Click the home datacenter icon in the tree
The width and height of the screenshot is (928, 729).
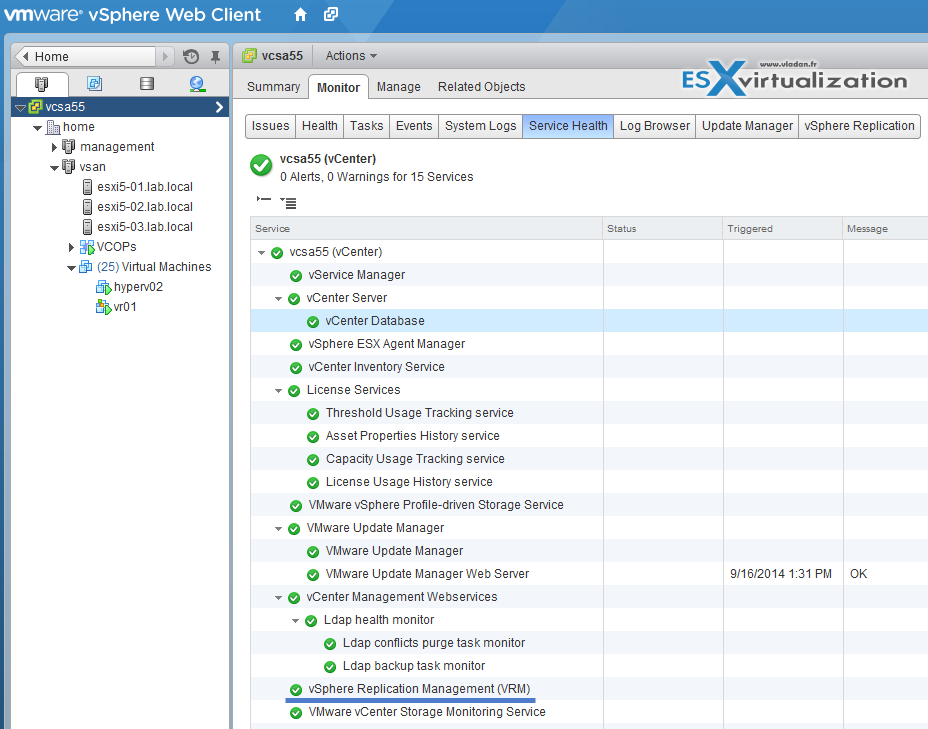point(53,127)
